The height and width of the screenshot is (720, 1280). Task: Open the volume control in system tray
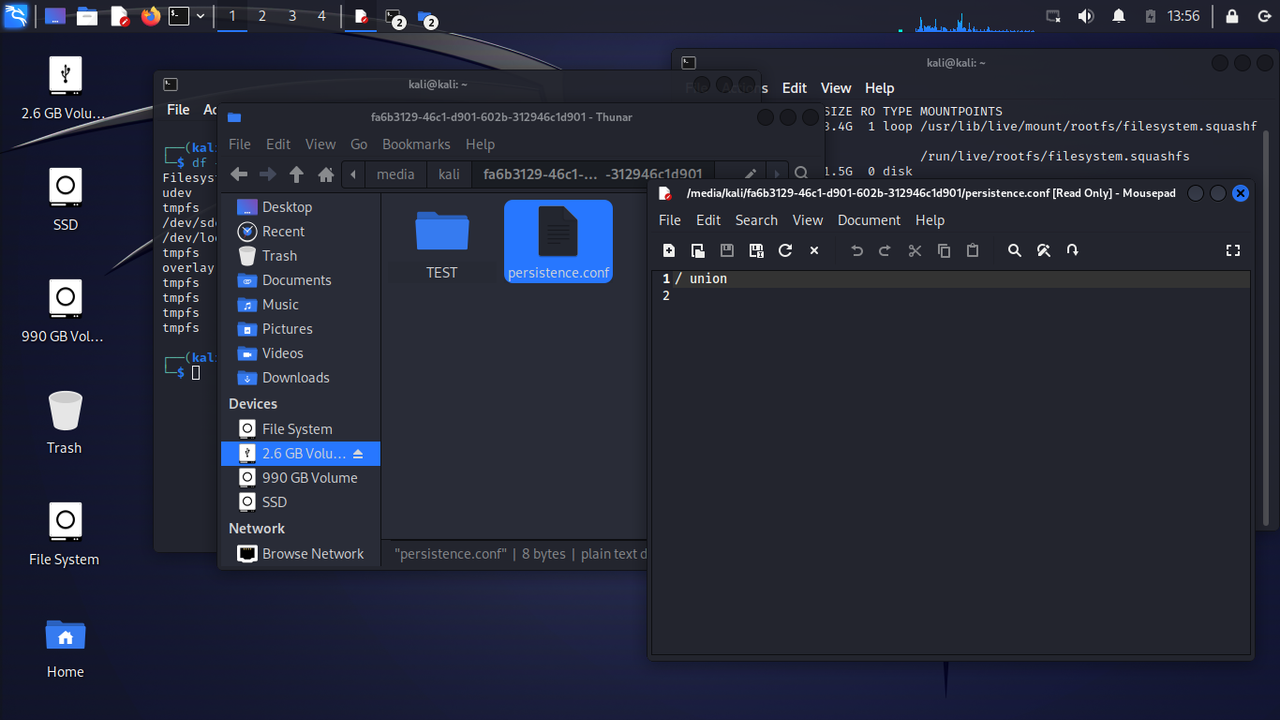click(x=1085, y=16)
